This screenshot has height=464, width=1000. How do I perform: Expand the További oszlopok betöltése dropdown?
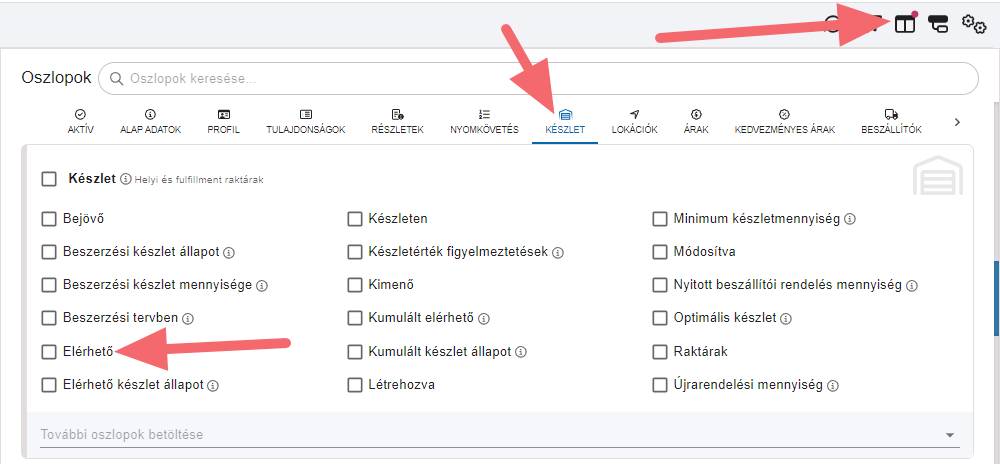[x=948, y=435]
